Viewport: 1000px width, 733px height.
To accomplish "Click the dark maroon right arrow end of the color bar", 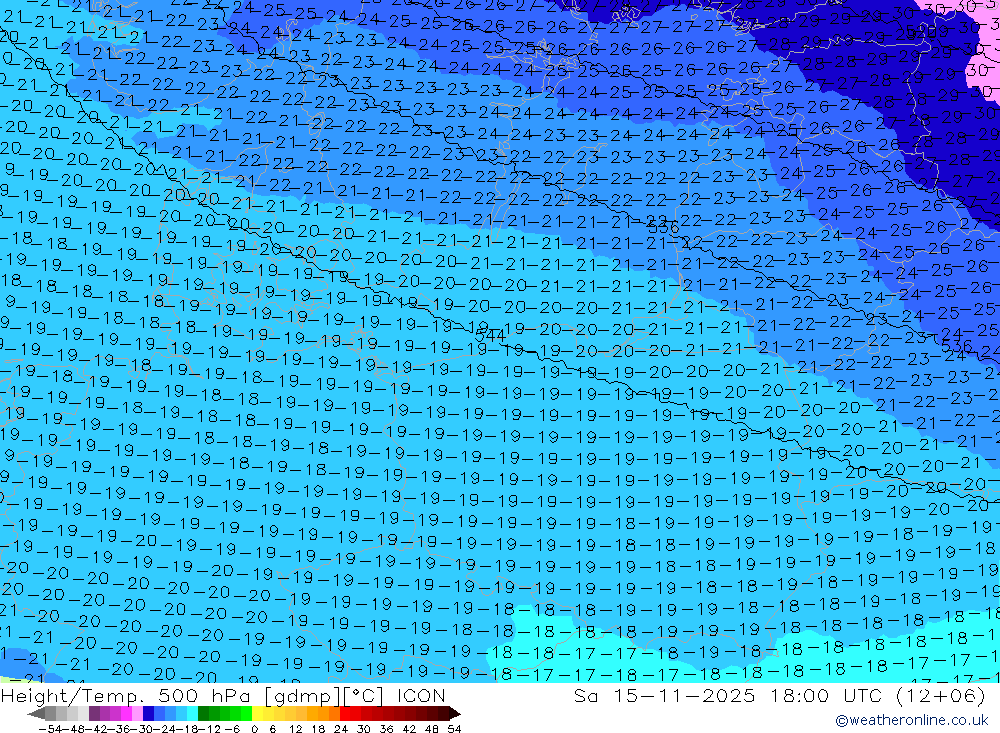I will click(x=454, y=713).
